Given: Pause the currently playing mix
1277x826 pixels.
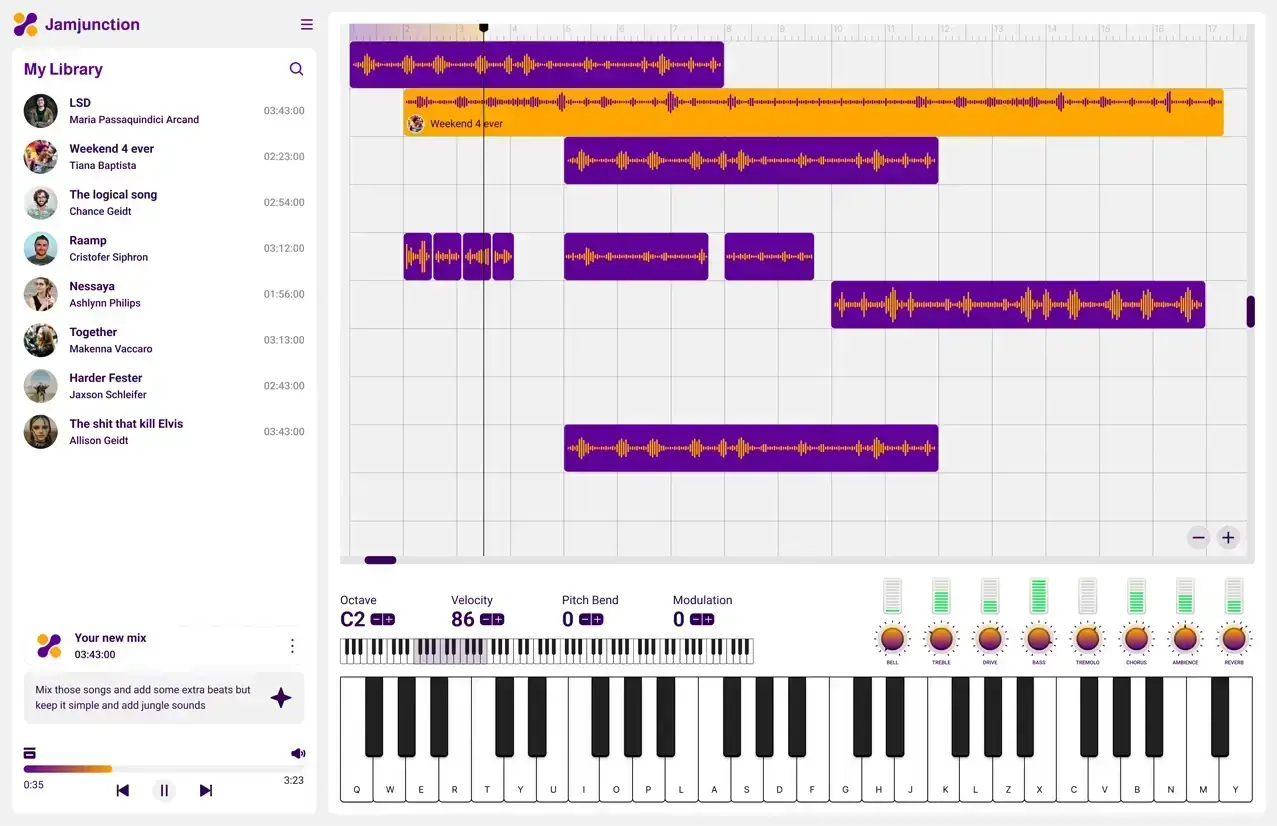Looking at the screenshot, I should 164,790.
